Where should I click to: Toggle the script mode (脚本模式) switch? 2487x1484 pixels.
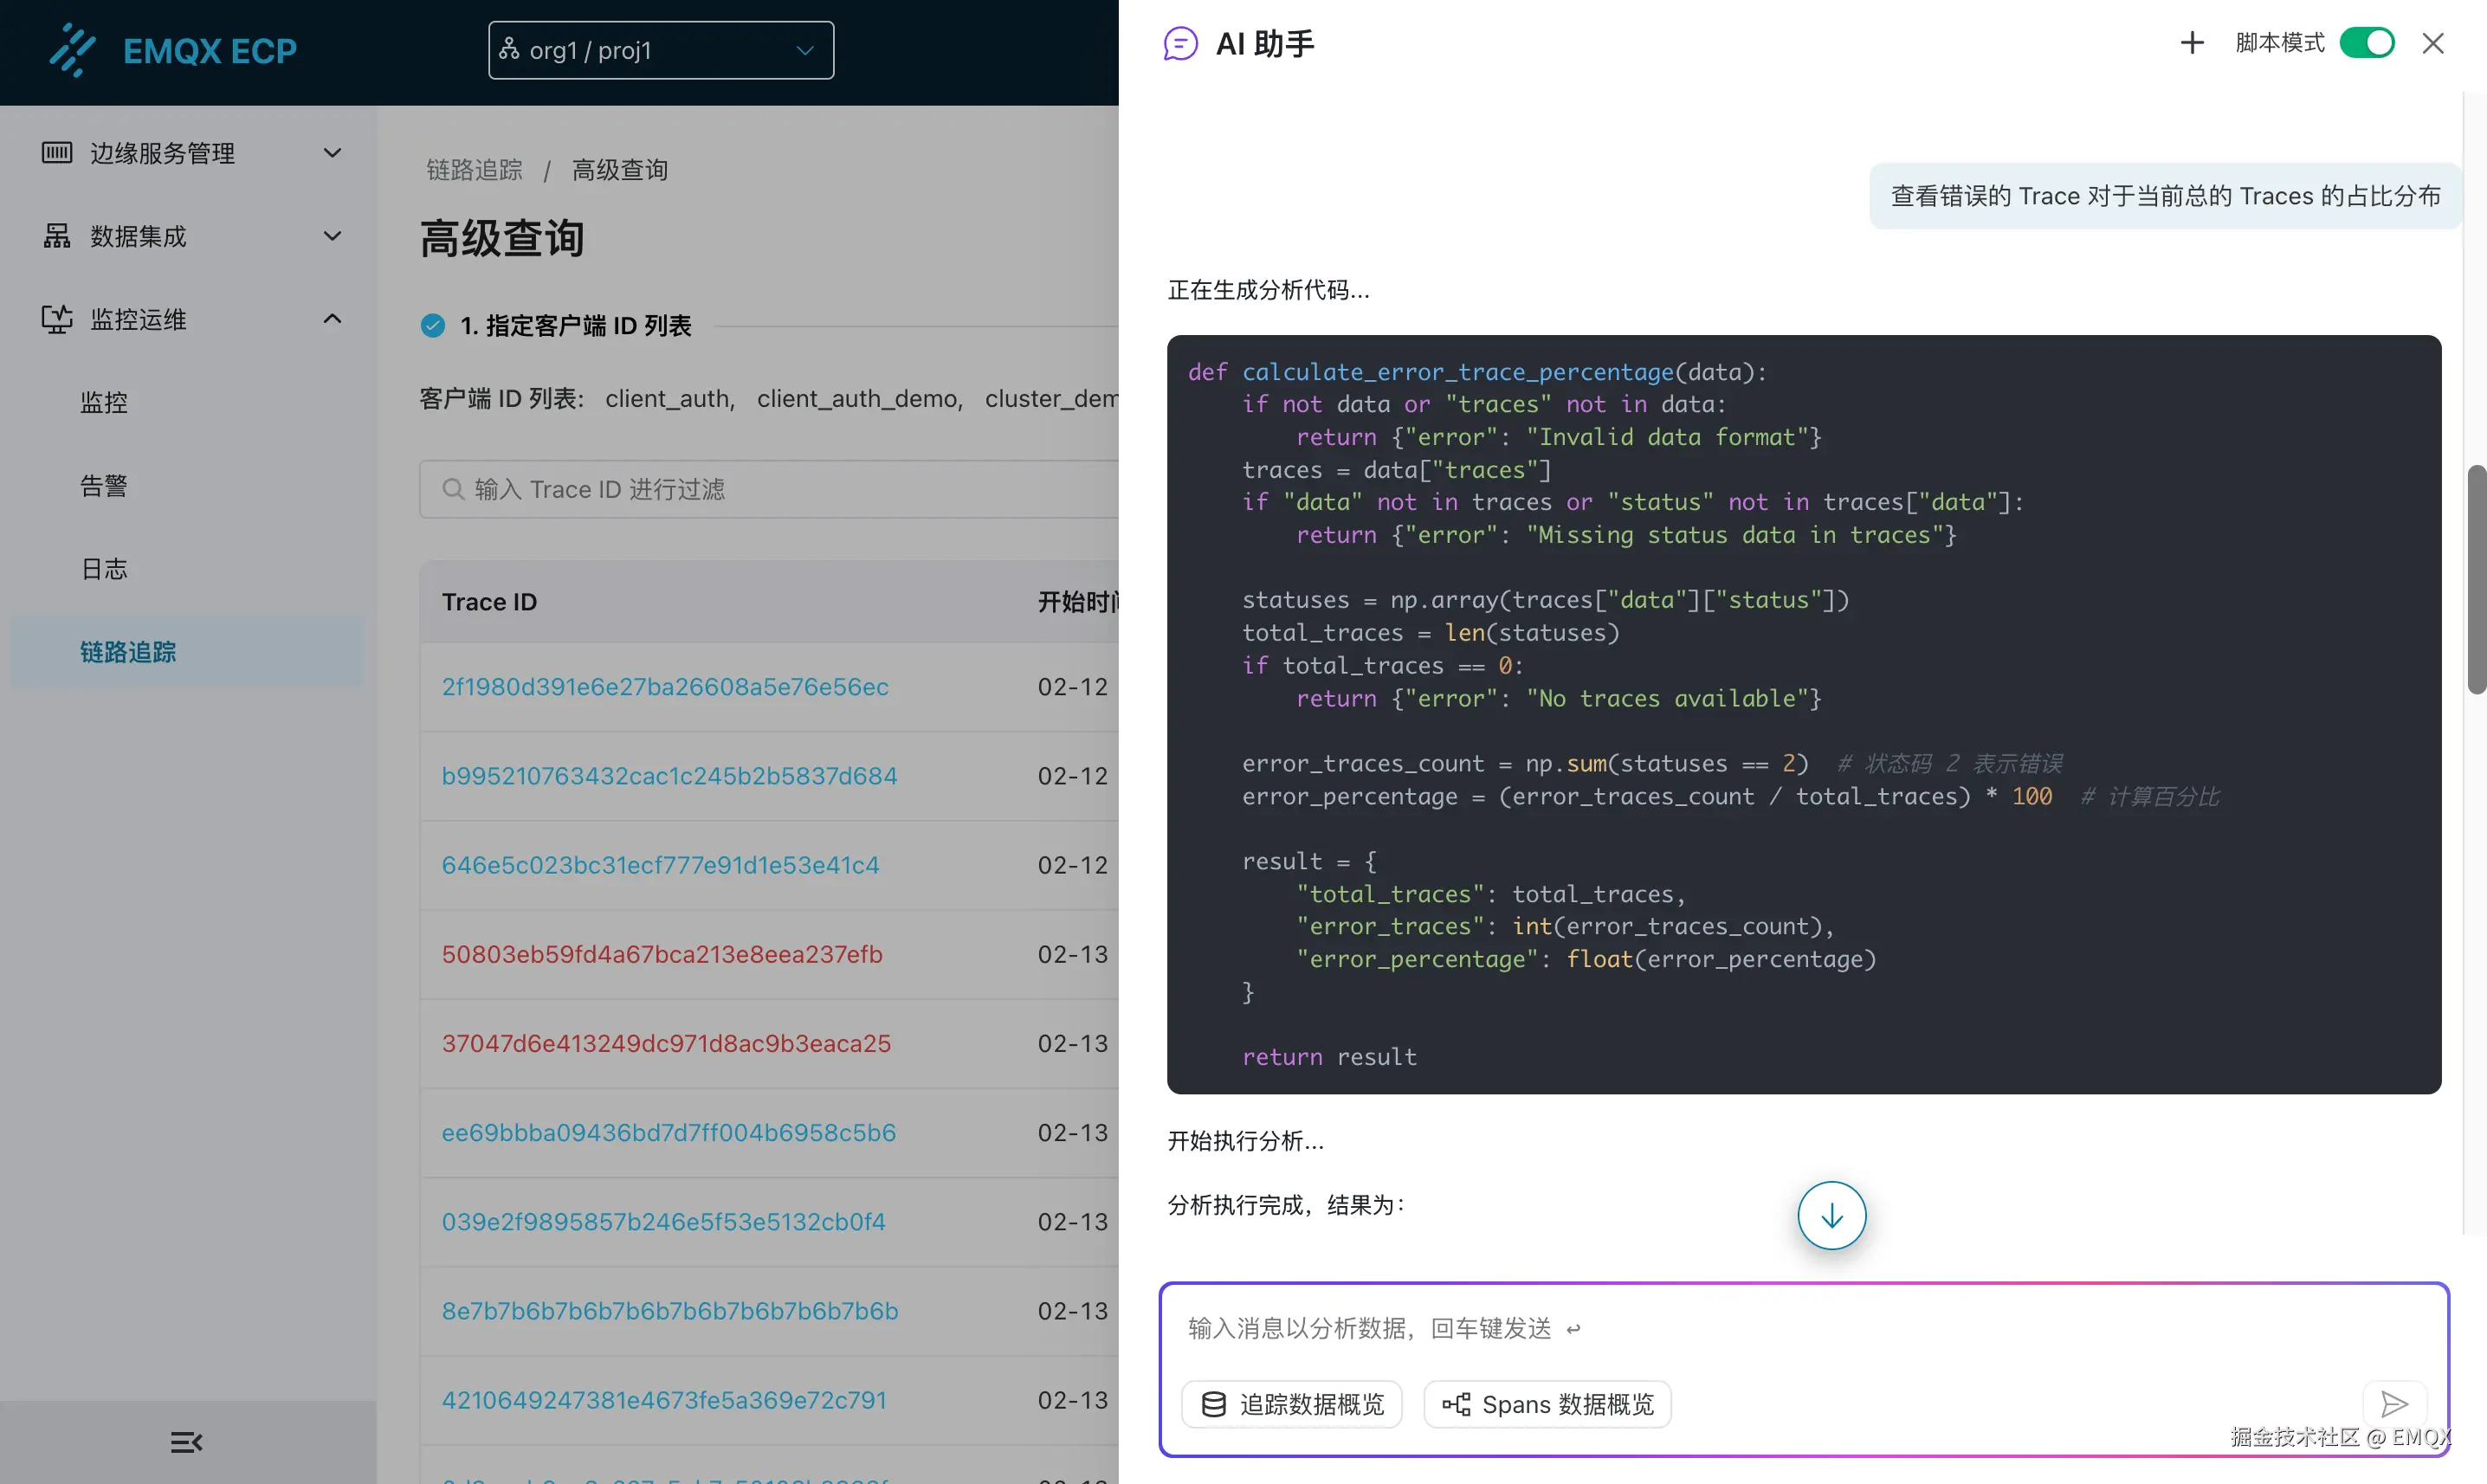[2366, 43]
